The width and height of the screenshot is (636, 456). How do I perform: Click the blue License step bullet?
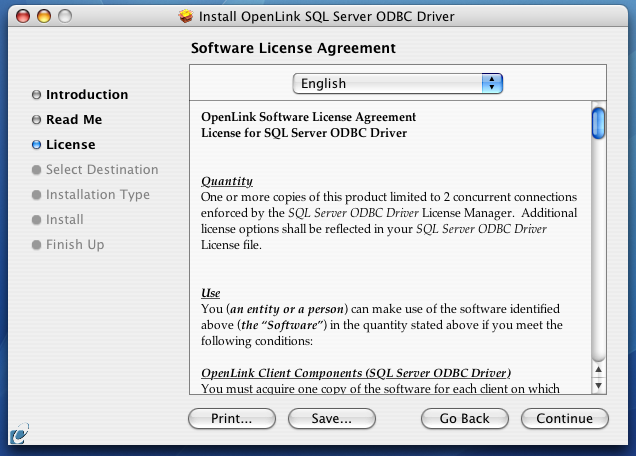[37, 145]
